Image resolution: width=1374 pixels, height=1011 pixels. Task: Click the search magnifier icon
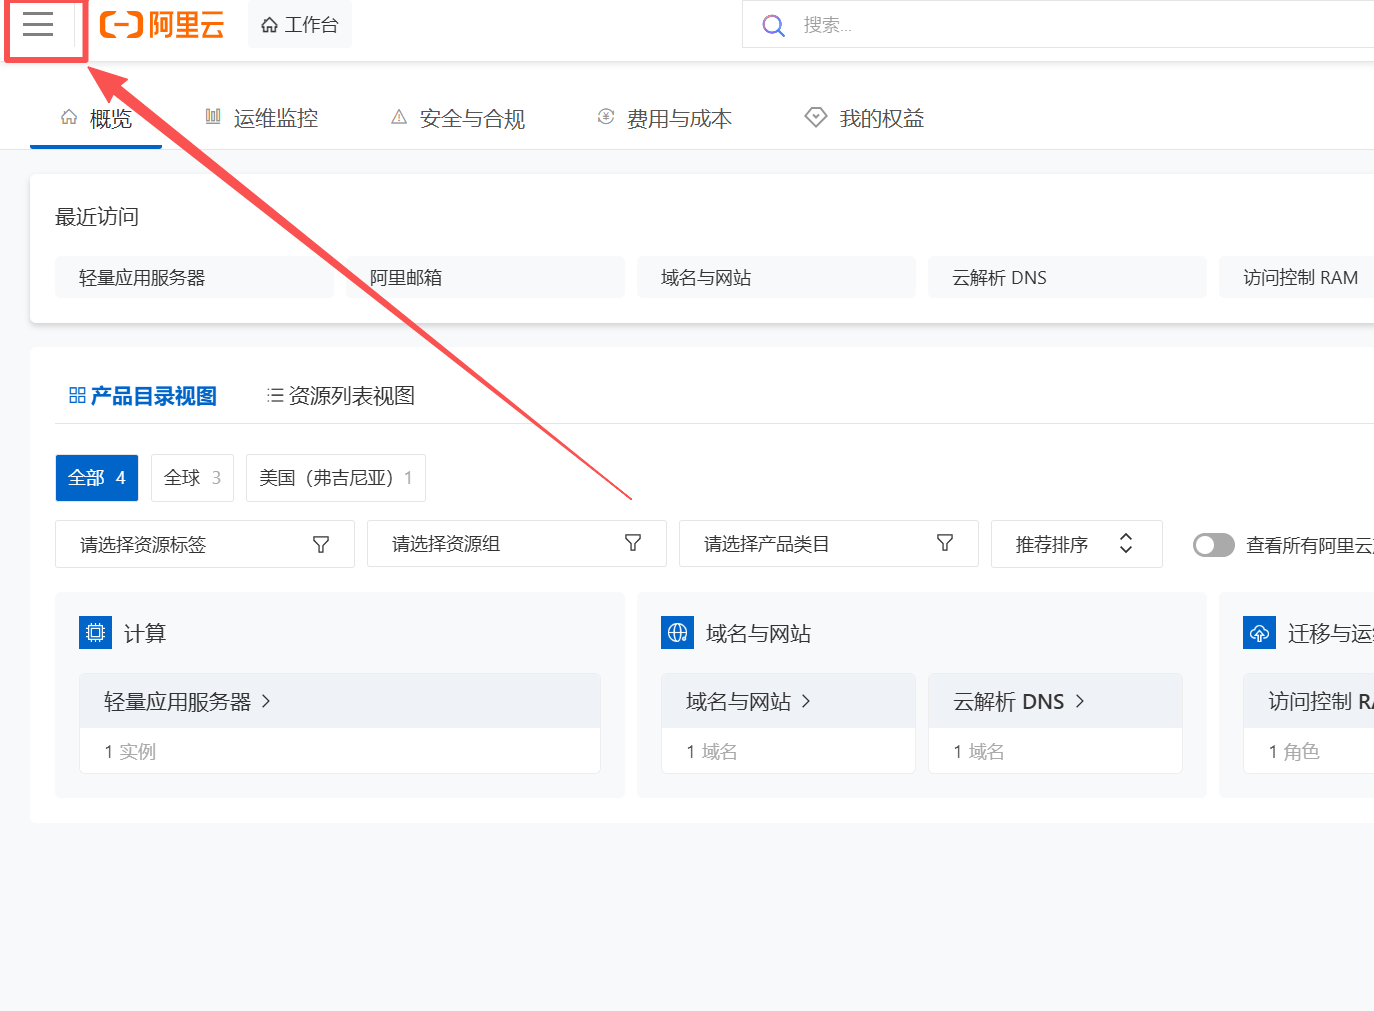pos(773,25)
